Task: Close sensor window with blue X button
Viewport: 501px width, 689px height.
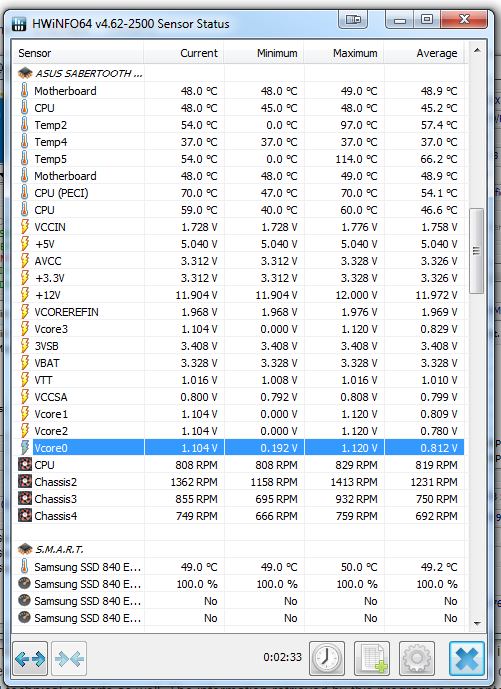Action: (x=467, y=658)
